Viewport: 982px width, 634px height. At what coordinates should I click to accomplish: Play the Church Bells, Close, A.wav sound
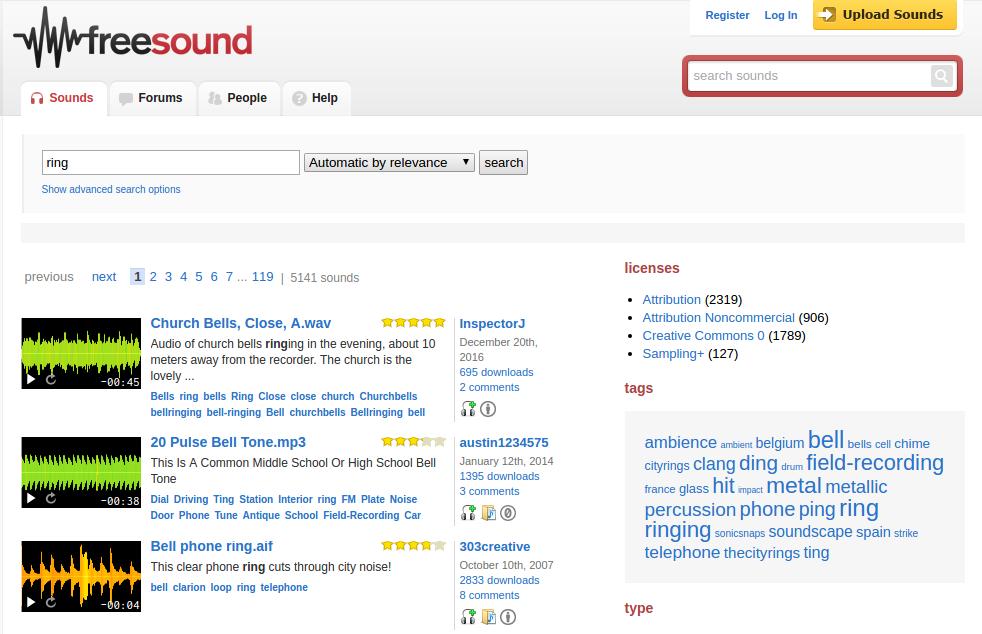click(x=31, y=380)
